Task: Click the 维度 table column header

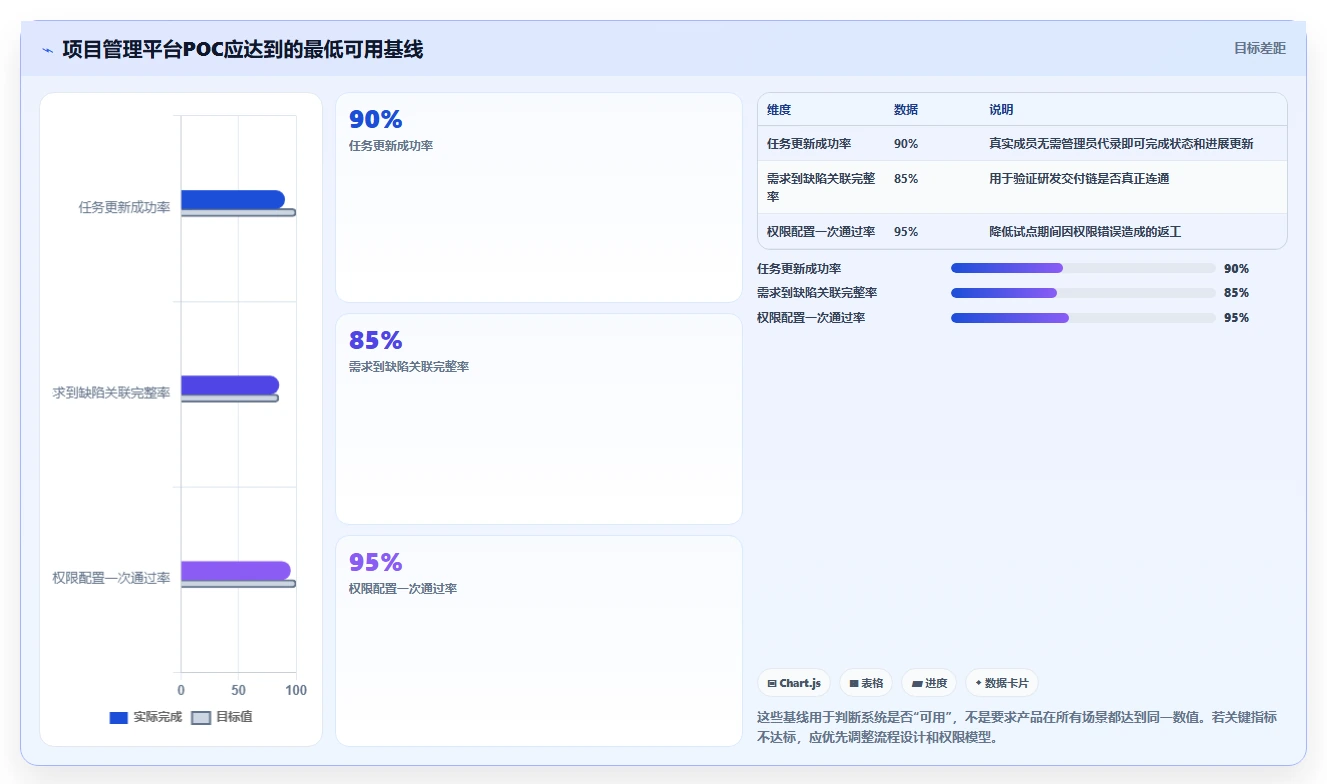Action: (x=779, y=110)
